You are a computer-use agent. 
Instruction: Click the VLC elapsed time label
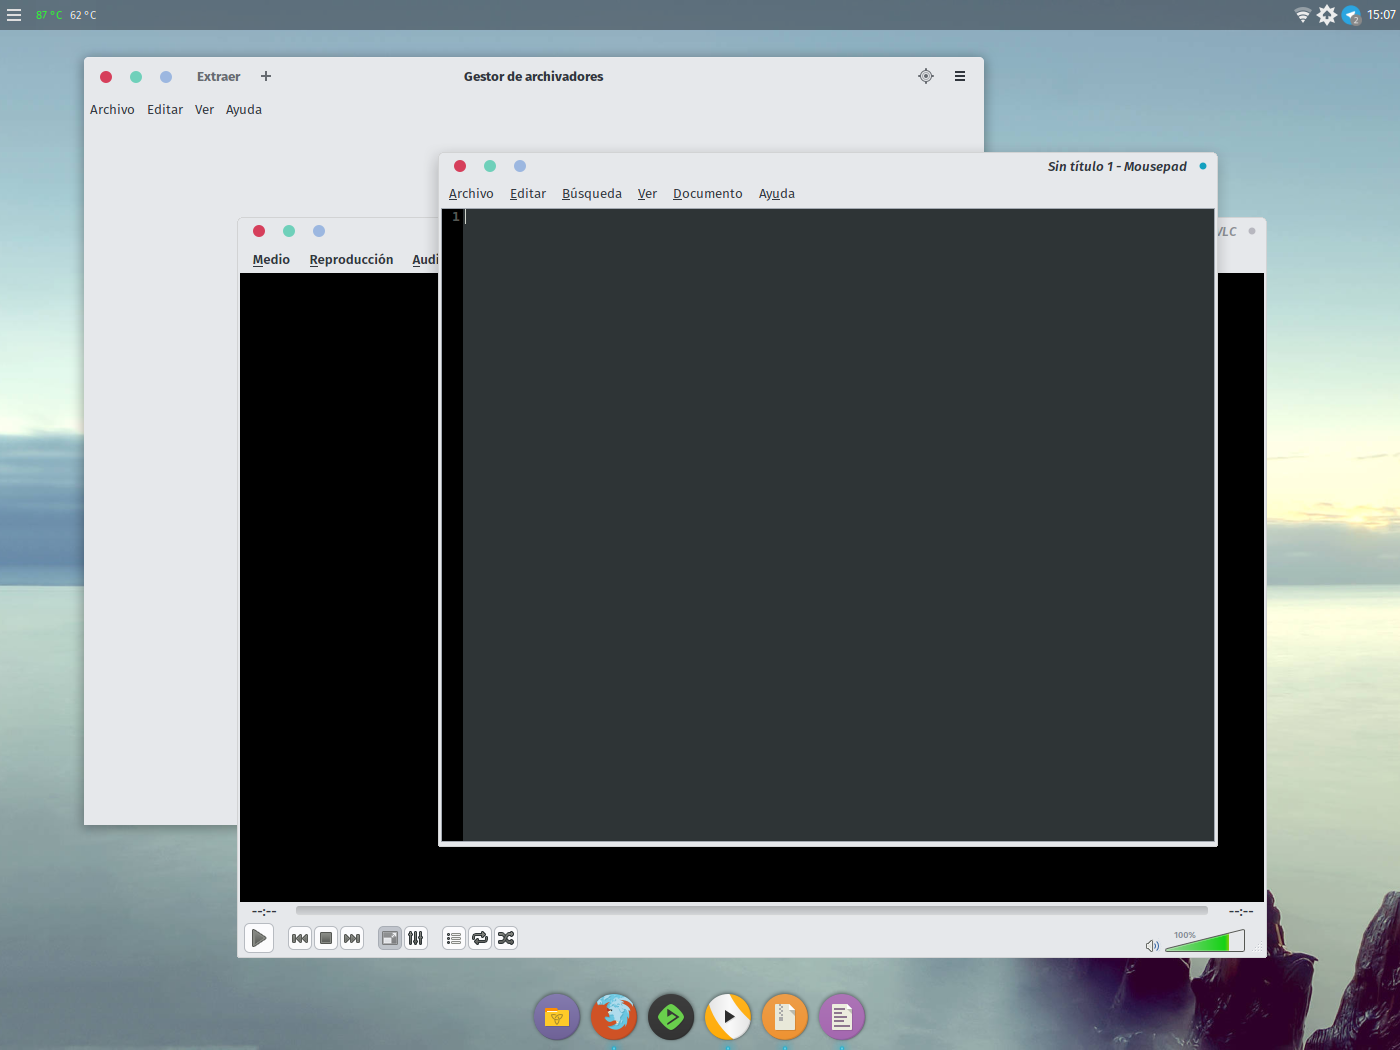coord(264,911)
